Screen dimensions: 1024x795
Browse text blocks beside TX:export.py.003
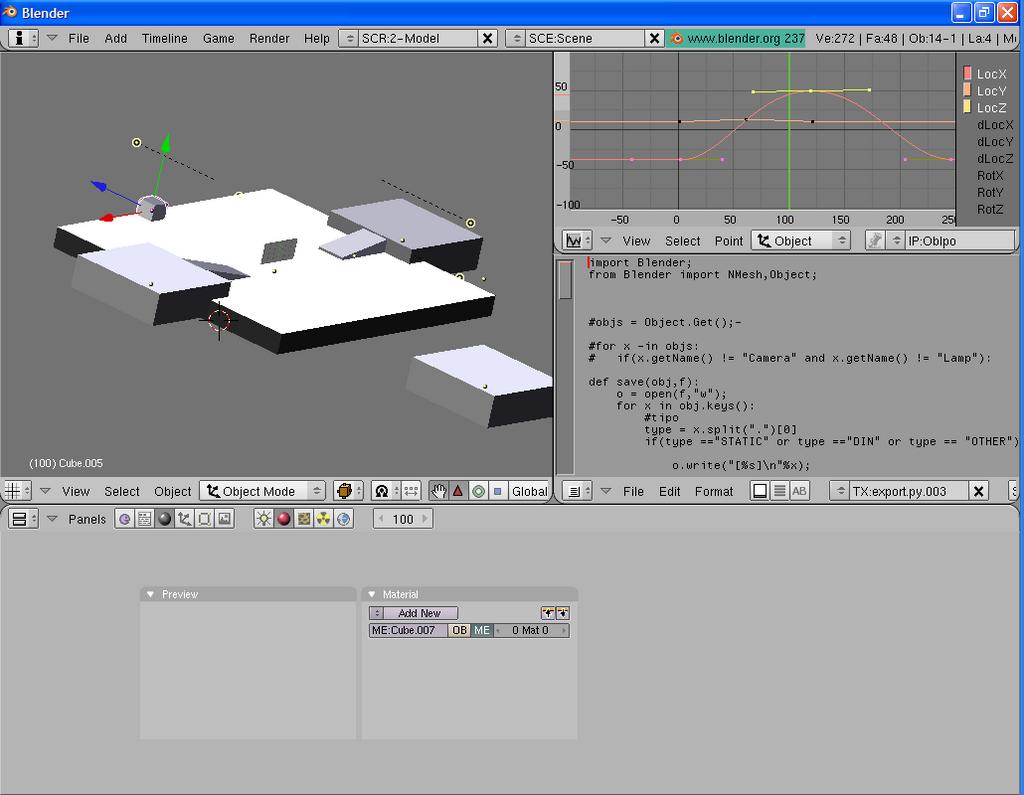click(840, 491)
